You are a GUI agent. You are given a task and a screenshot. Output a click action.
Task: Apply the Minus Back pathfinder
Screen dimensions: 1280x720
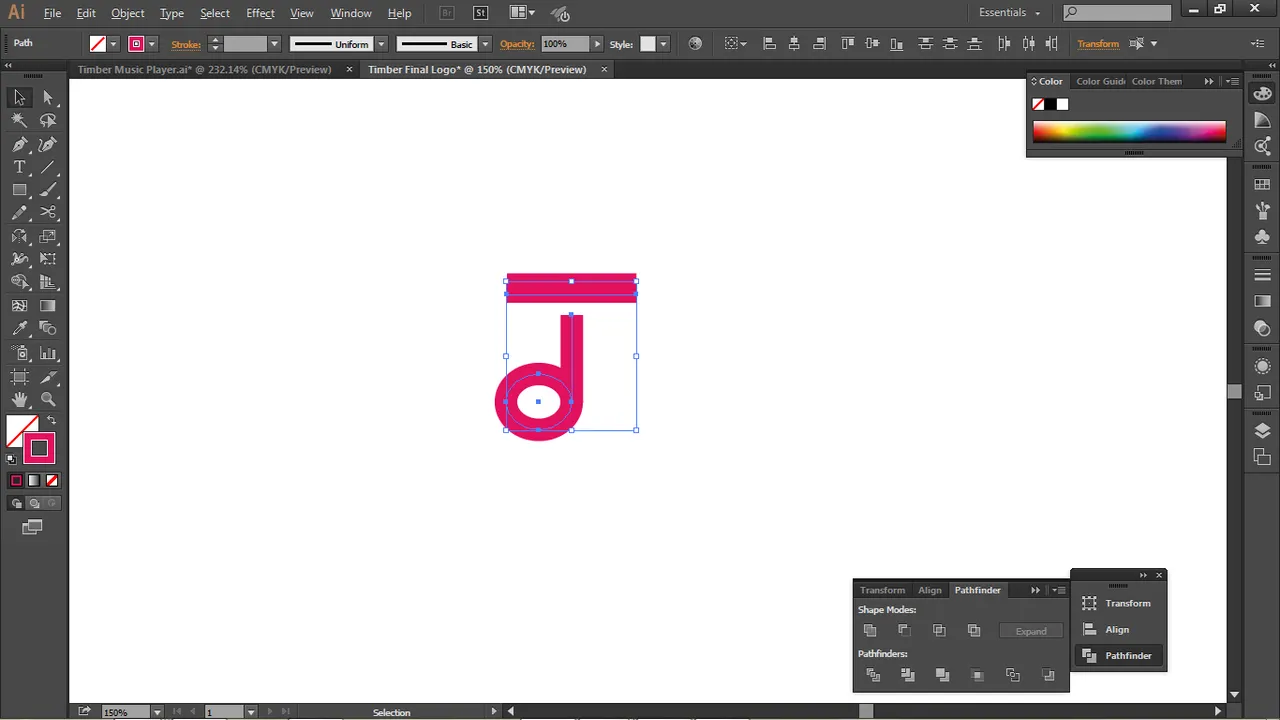point(1048,675)
